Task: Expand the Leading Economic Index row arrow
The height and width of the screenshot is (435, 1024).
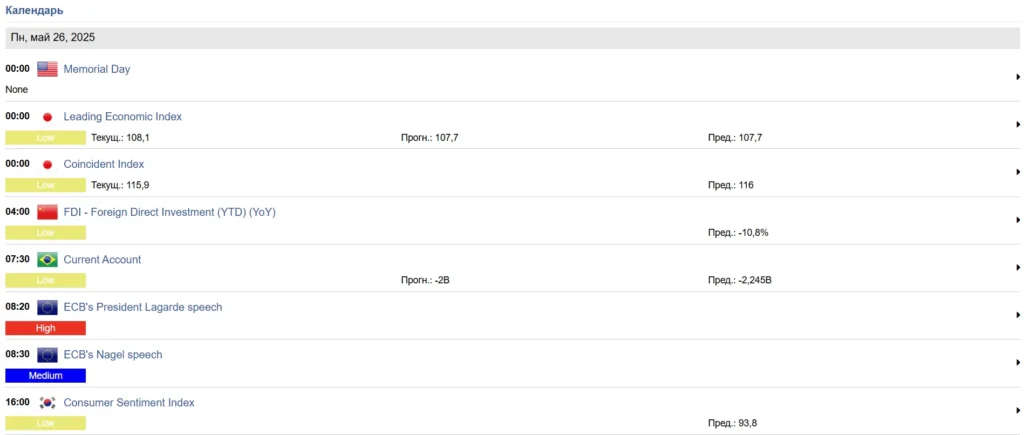Action: coord(1017,124)
